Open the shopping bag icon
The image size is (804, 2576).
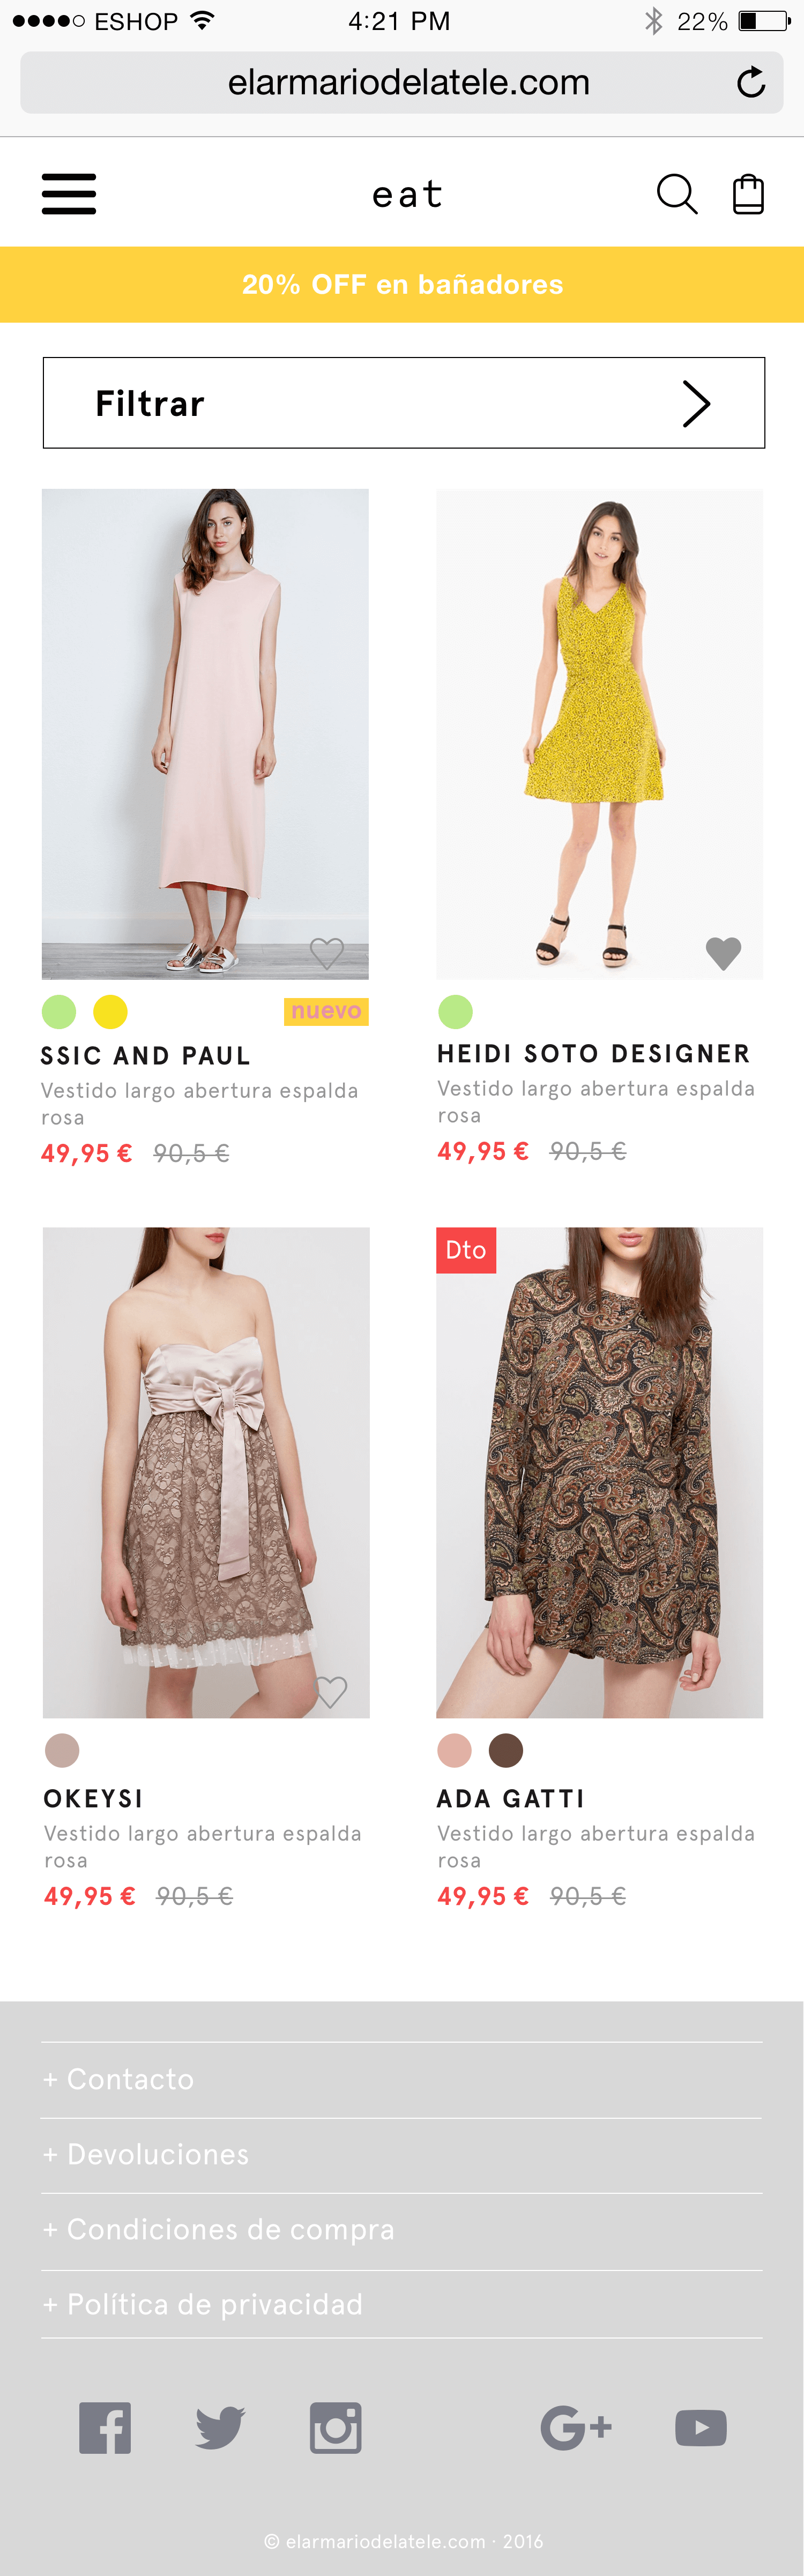(748, 194)
